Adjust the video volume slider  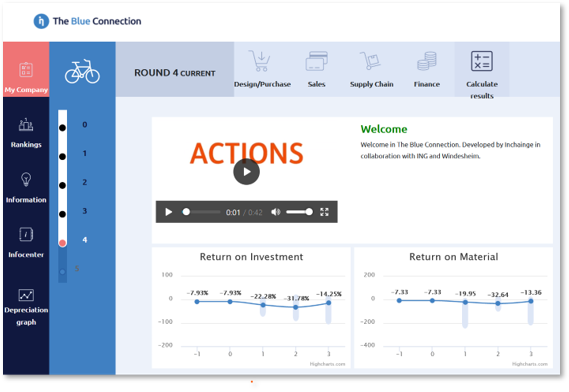[x=299, y=212]
